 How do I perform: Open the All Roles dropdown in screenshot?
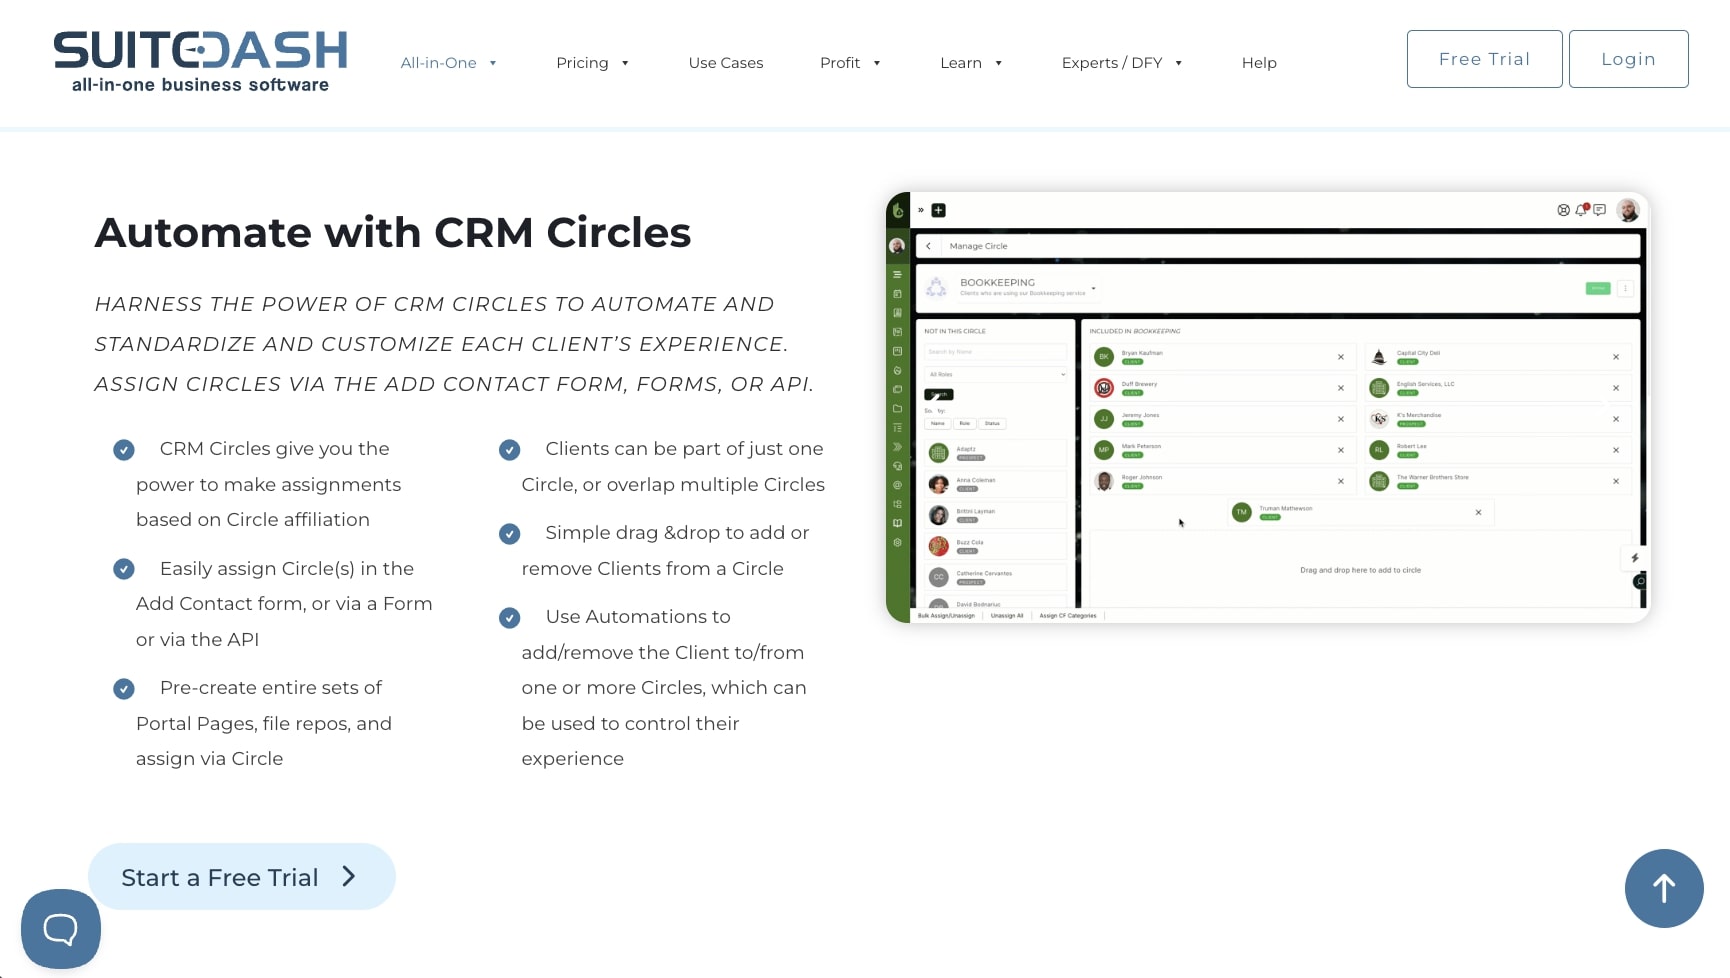click(996, 374)
